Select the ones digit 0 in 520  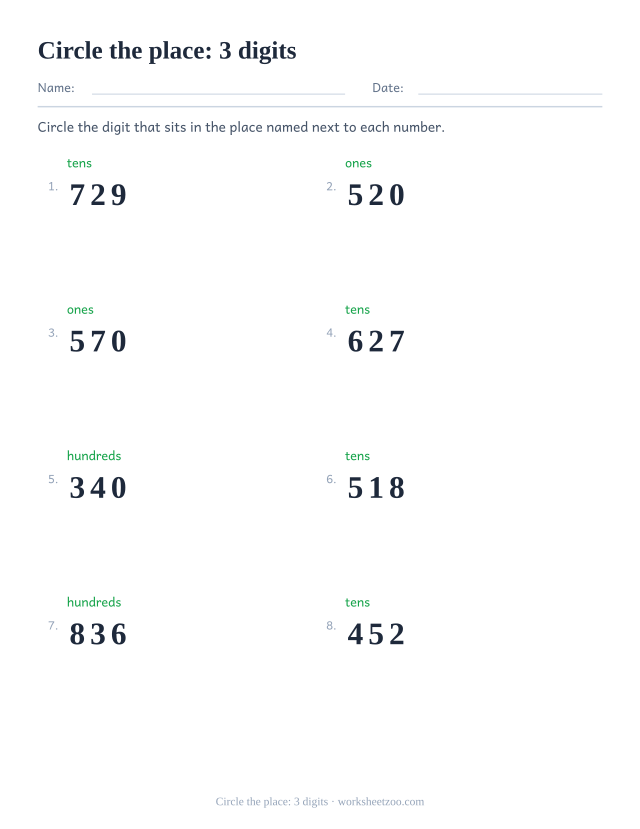coord(397,195)
